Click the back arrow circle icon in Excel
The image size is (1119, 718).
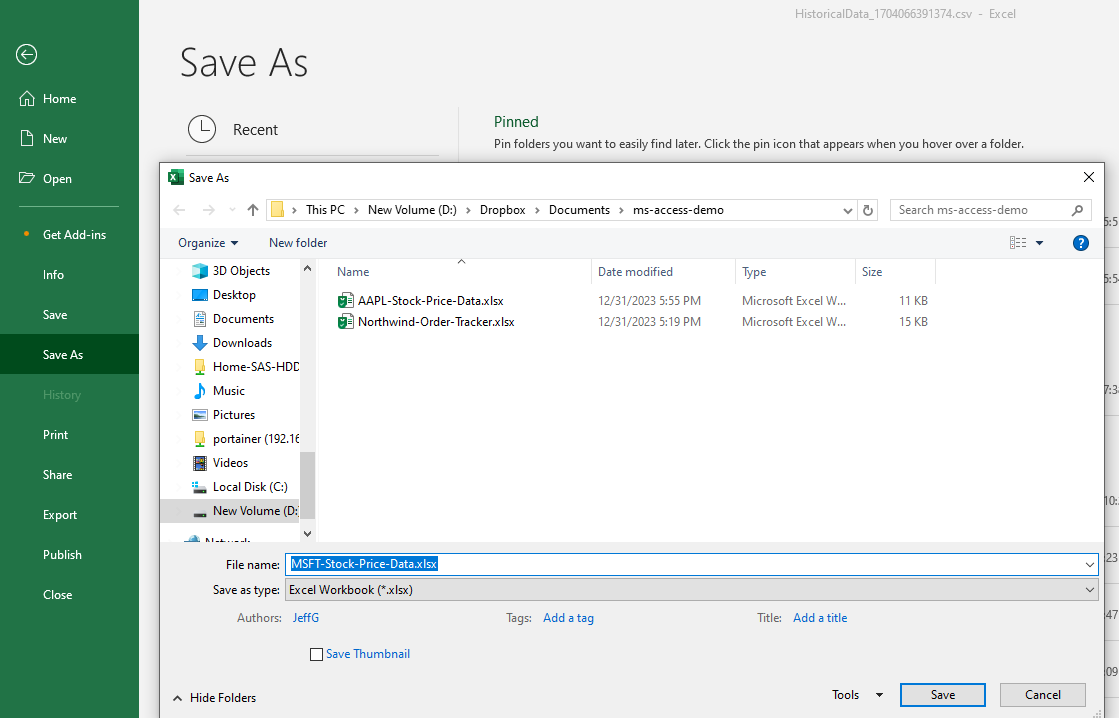click(27, 55)
